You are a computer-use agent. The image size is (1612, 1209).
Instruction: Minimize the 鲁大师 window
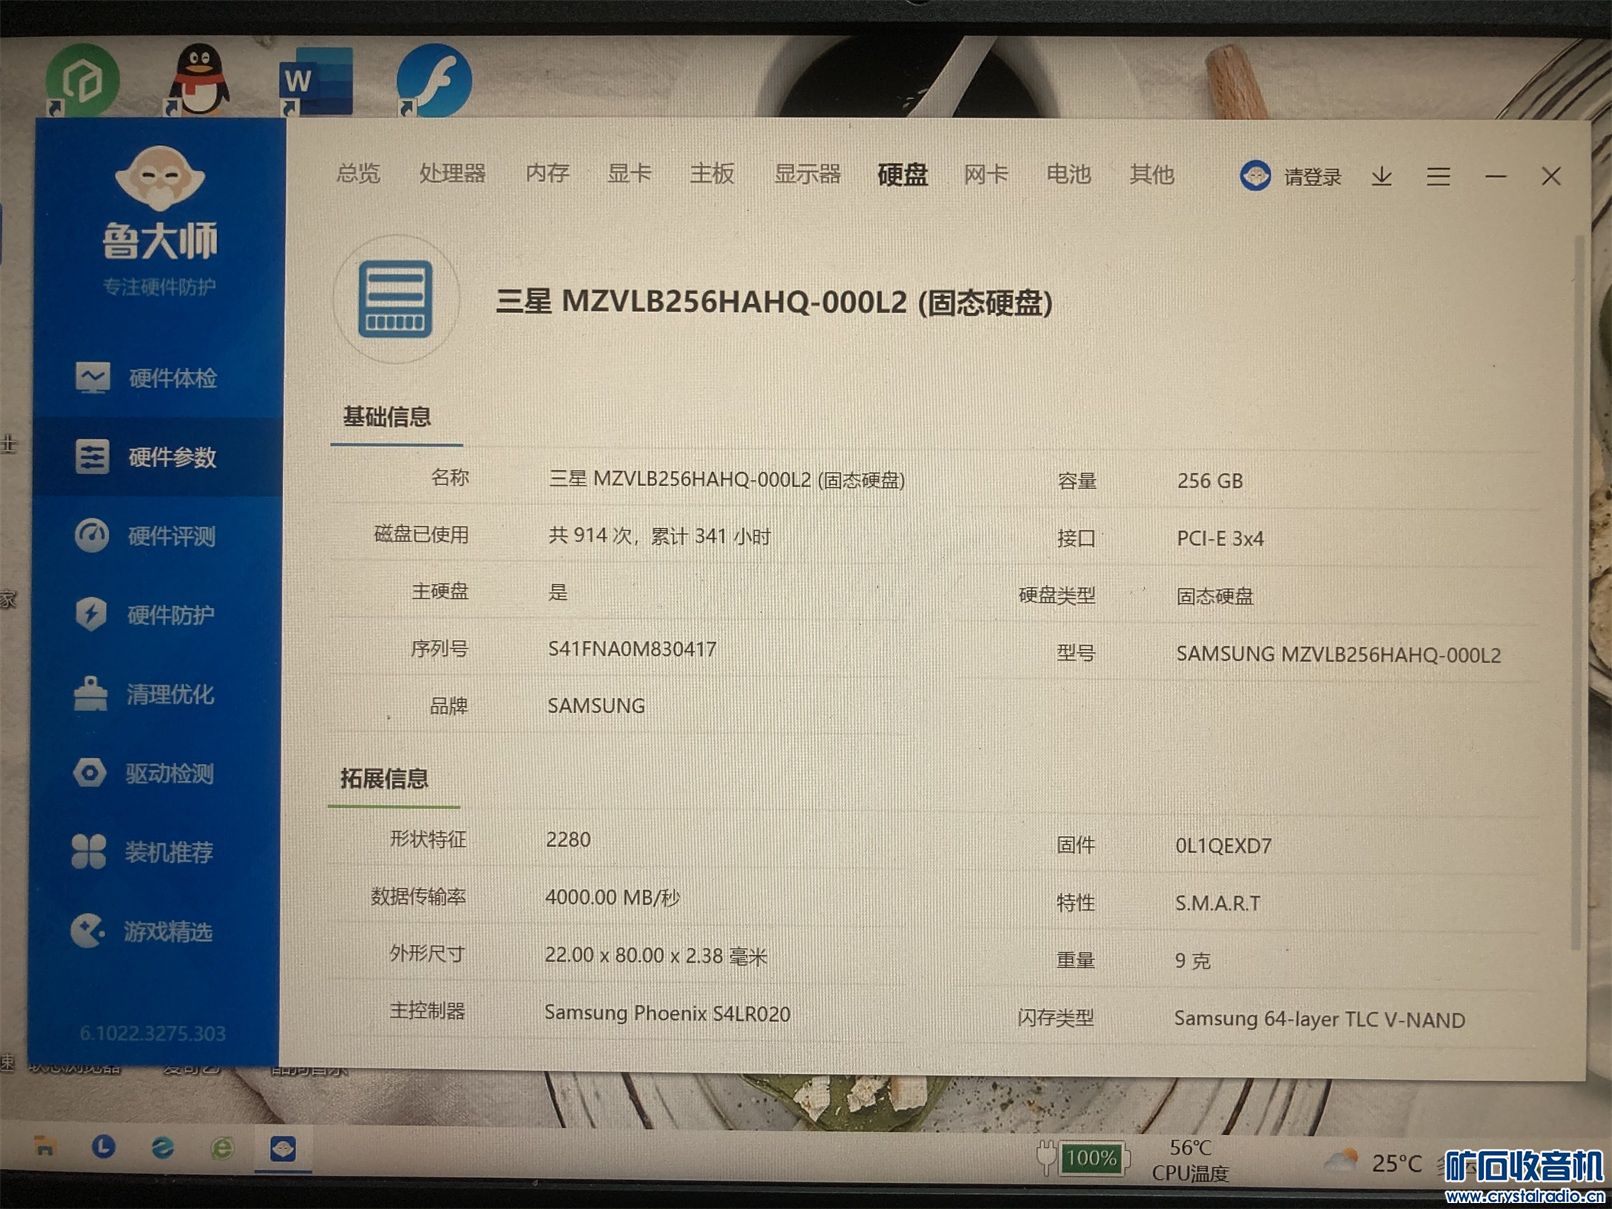[1495, 176]
